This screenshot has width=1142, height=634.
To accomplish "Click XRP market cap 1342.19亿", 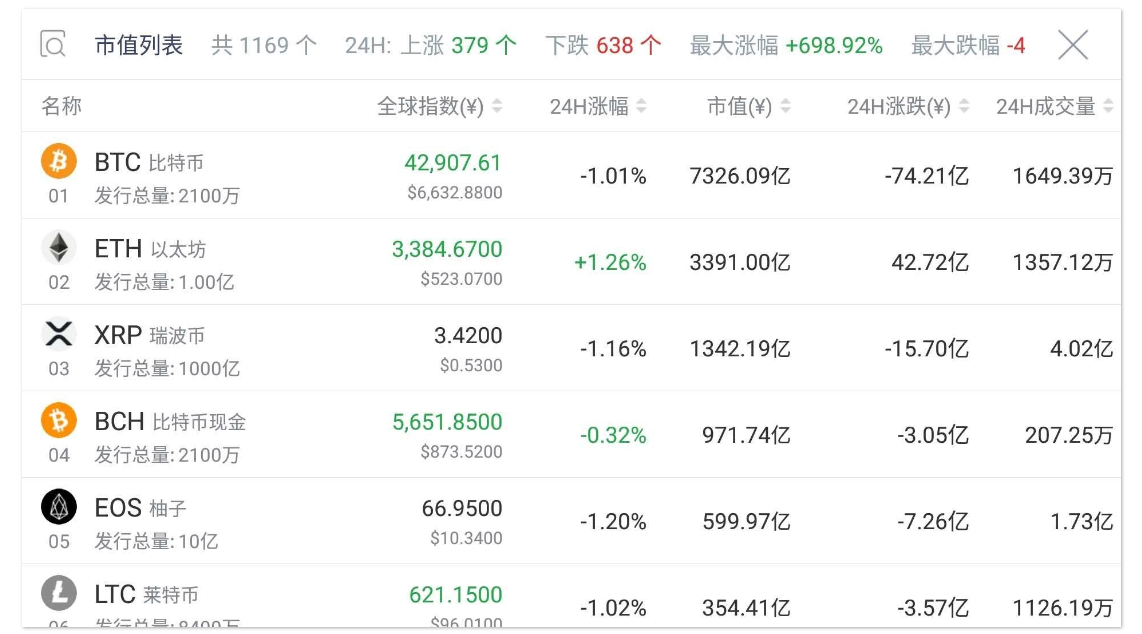I will coord(740,349).
